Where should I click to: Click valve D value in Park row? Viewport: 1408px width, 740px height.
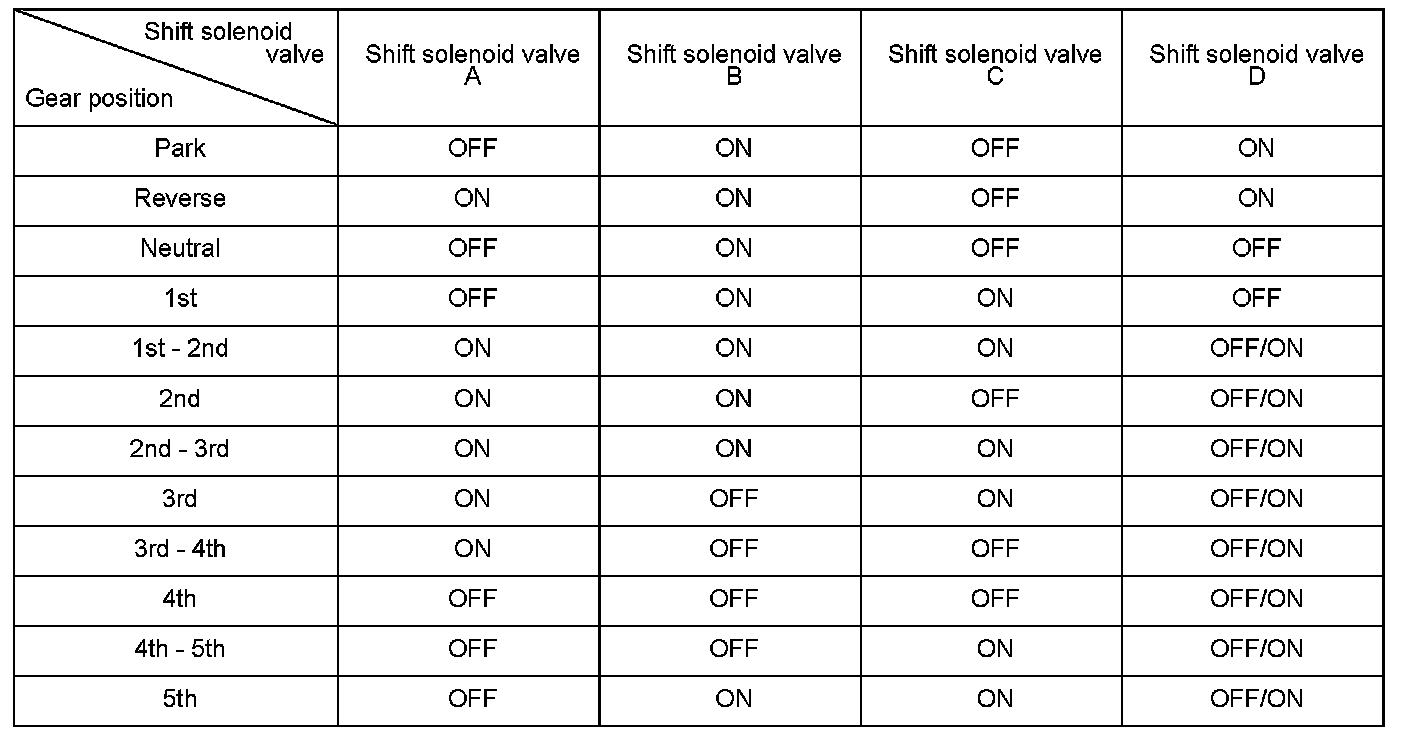tap(1256, 148)
